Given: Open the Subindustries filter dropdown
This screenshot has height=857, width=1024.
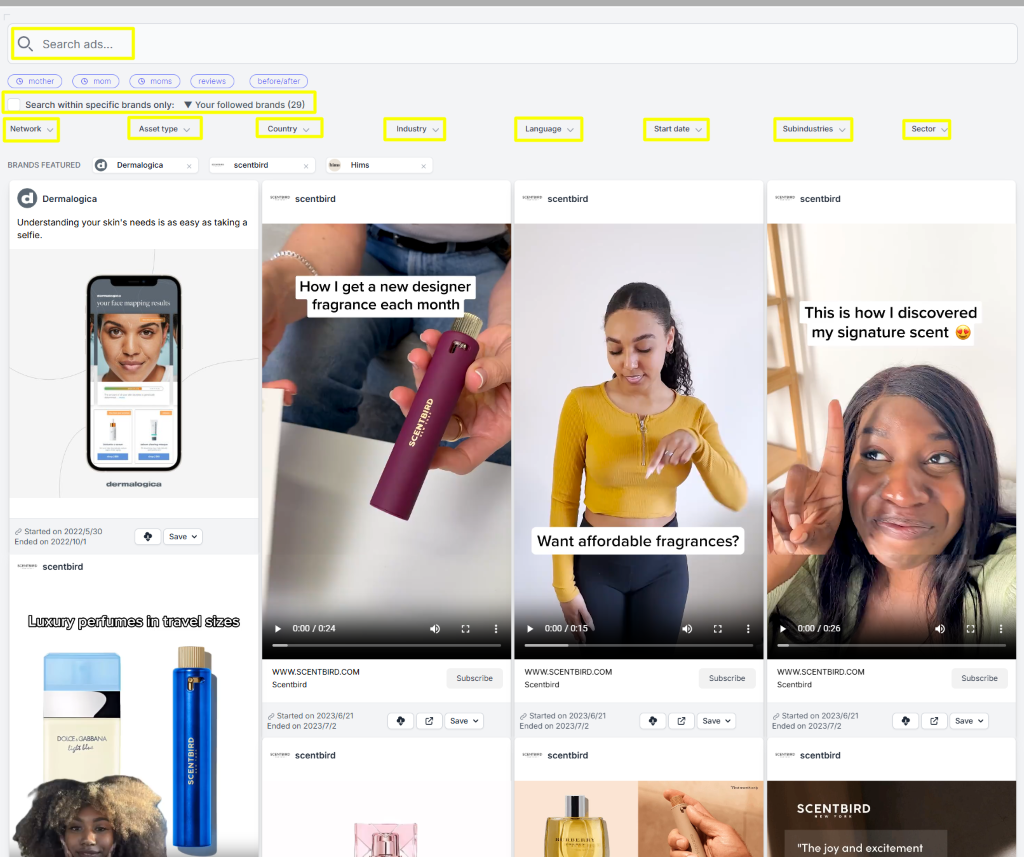Looking at the screenshot, I should [813, 129].
